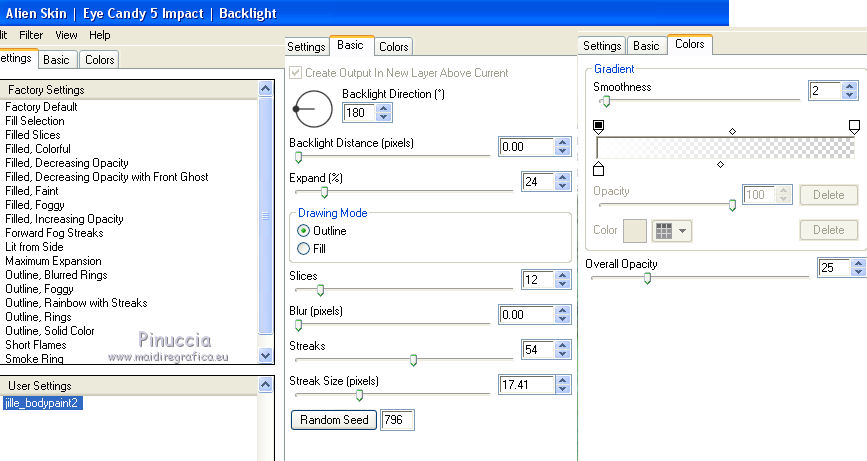Select Outline, Solid Color preset
The width and height of the screenshot is (867, 461).
click(50, 331)
